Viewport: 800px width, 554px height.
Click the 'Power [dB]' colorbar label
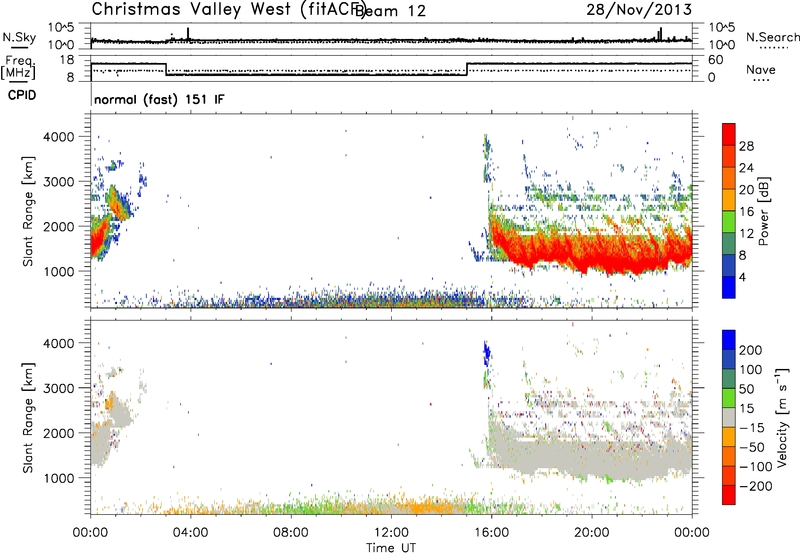[764, 211]
